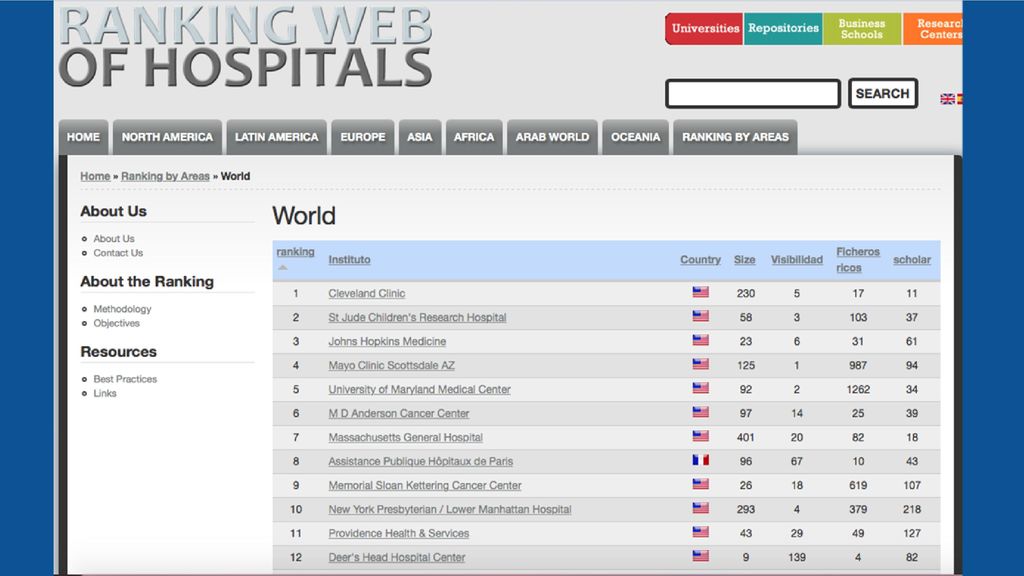Open New York Presbyterian Lower Manhattan link
The width and height of the screenshot is (1024, 576).
coord(449,509)
